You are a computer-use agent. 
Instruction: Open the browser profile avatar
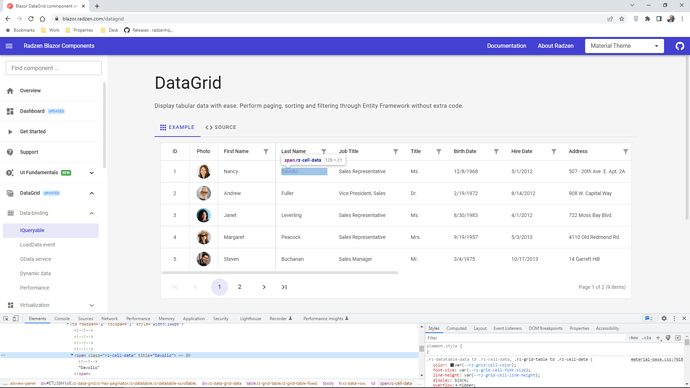coord(671,19)
